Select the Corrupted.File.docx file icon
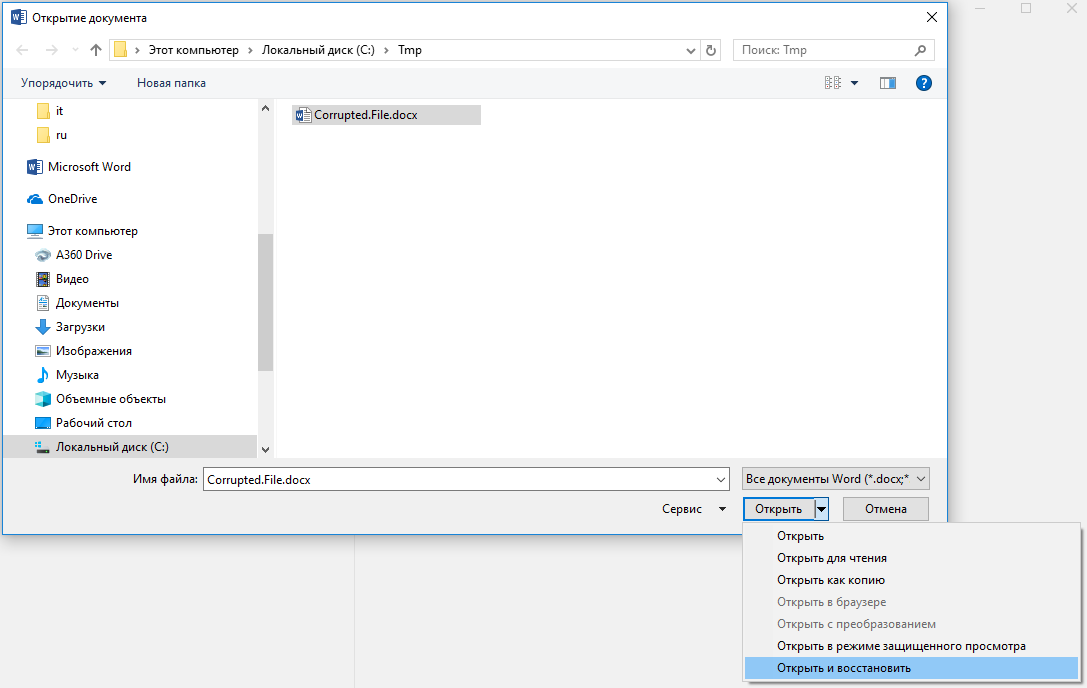 pos(303,115)
